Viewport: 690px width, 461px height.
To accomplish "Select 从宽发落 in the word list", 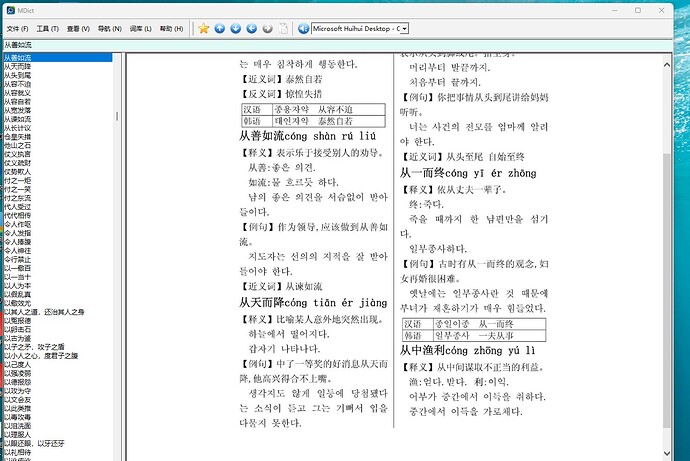I will 18,110.
